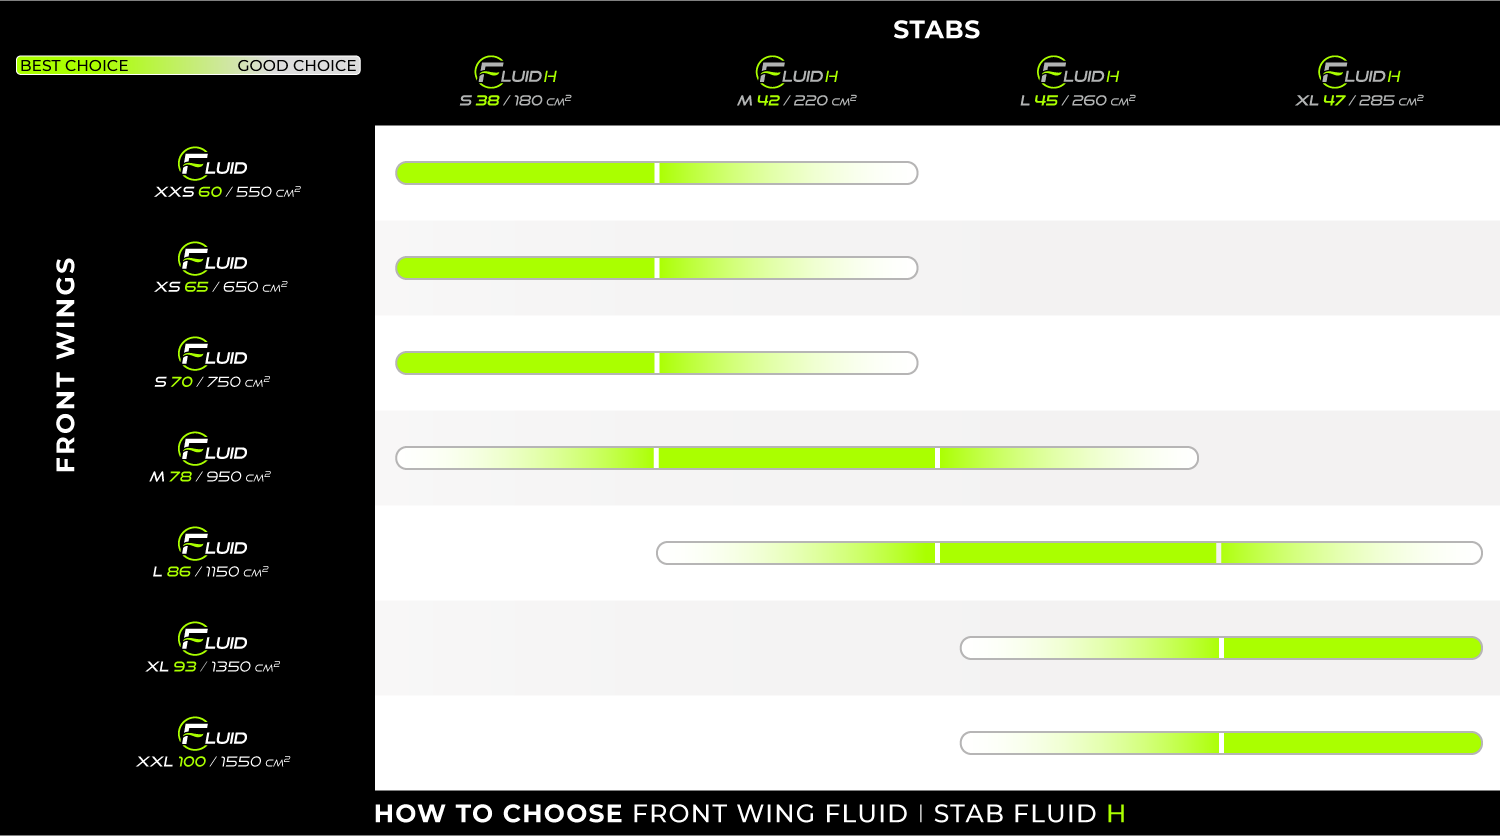Click the Fluid H S 38 stab logo
Screen dimensions: 1500x836
515,72
